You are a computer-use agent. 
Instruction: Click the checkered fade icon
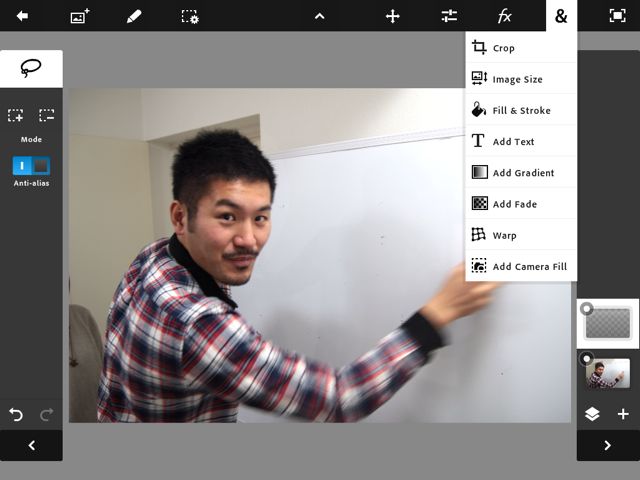(x=480, y=203)
